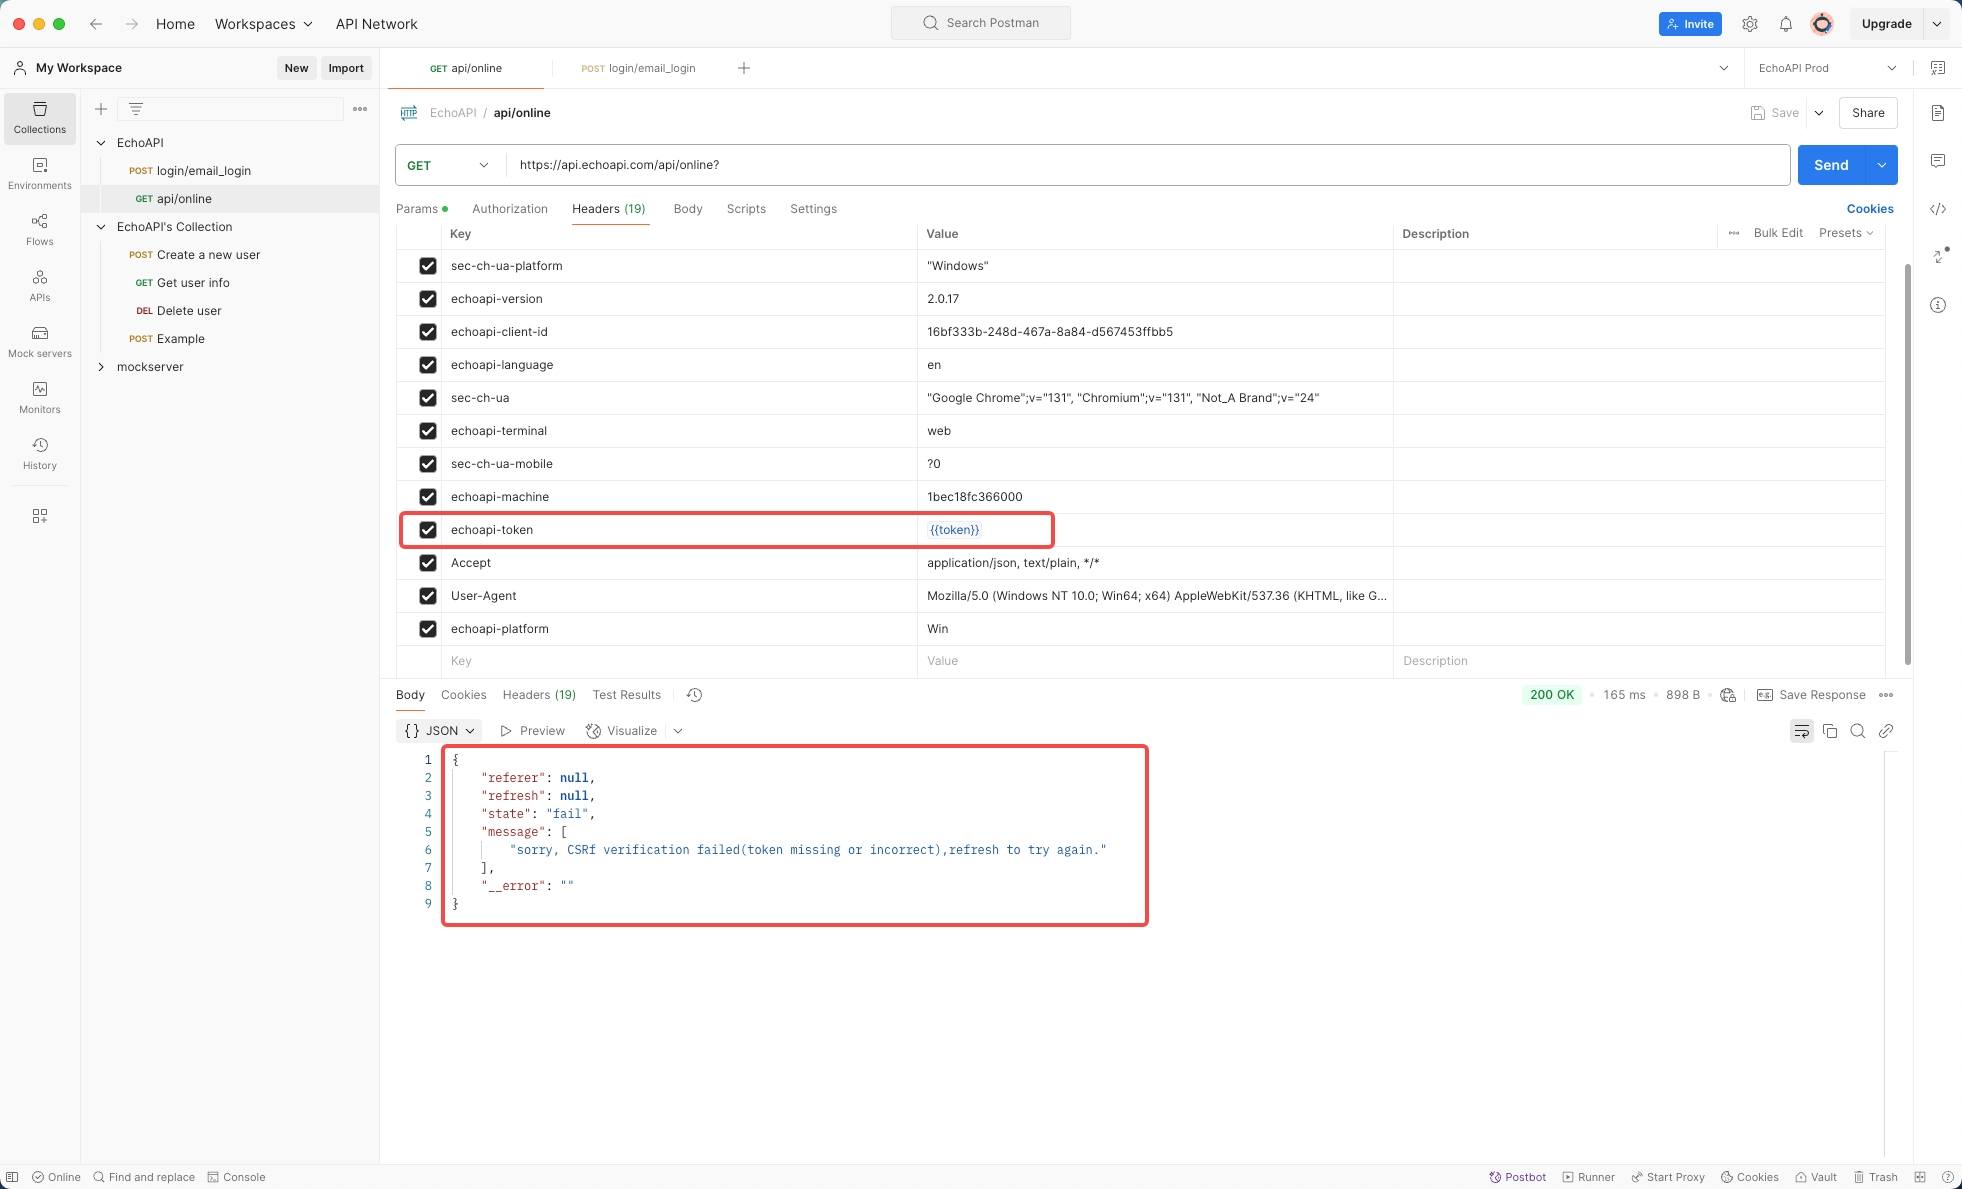1962x1189 pixels.
Task: Open the Console in the status bar
Action: (236, 1177)
